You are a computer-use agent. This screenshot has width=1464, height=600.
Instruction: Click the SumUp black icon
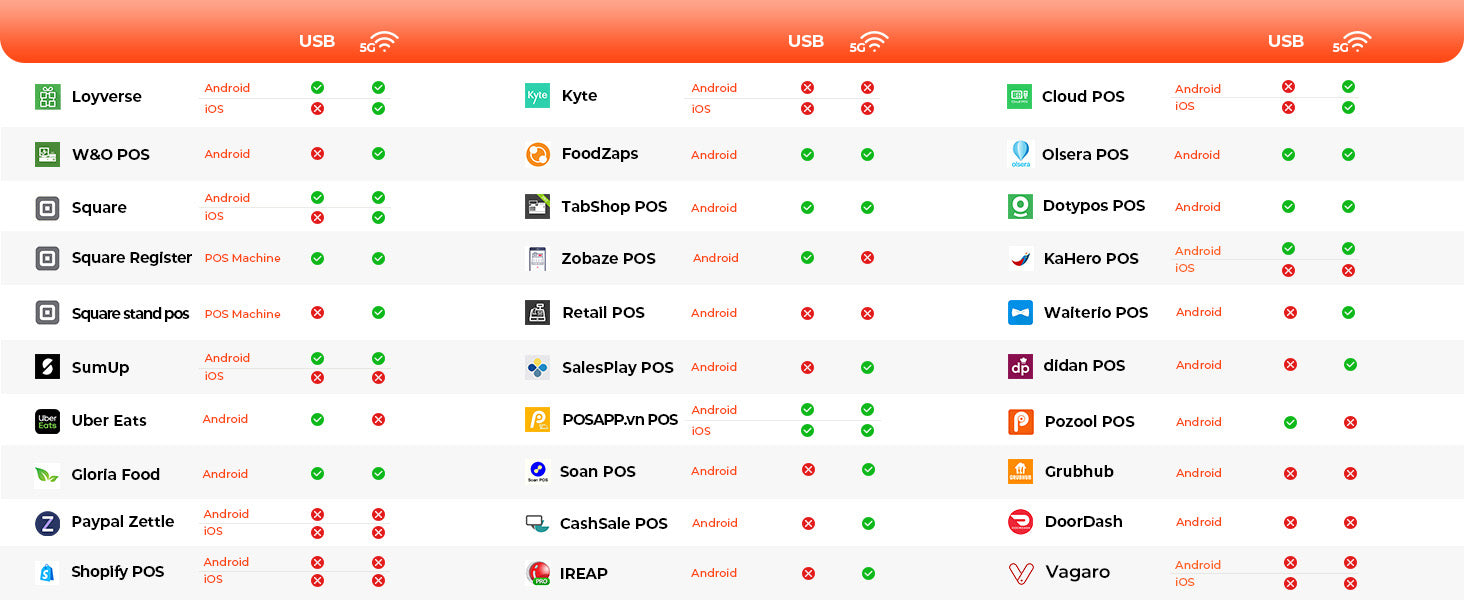47,367
